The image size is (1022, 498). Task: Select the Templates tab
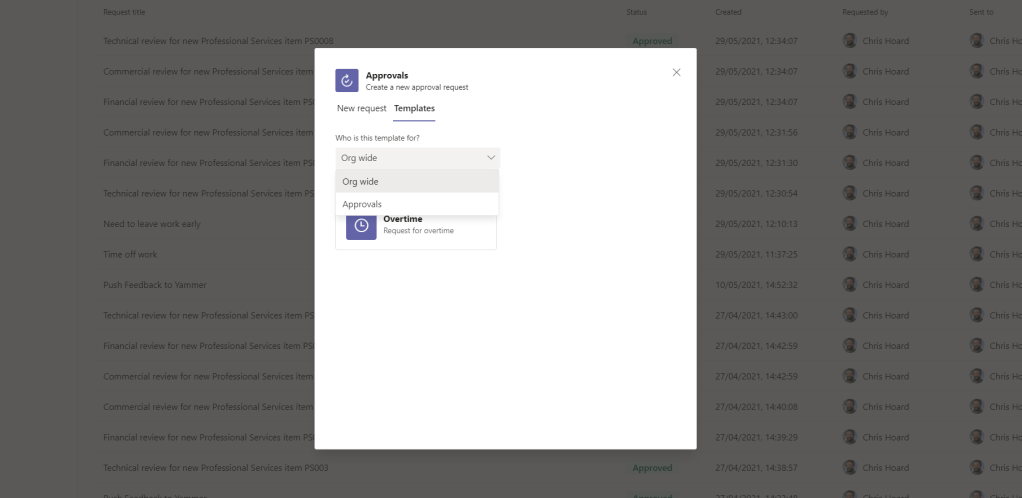pyautogui.click(x=414, y=108)
